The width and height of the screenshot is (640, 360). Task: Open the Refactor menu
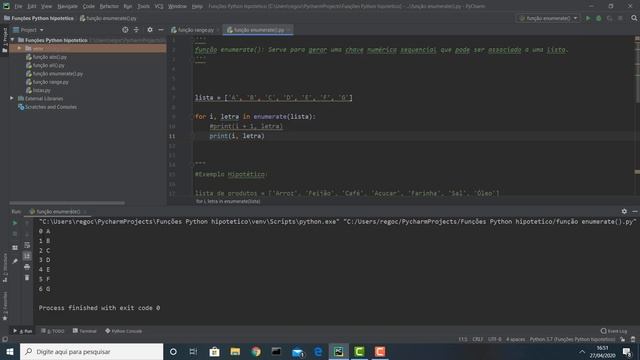109,7
